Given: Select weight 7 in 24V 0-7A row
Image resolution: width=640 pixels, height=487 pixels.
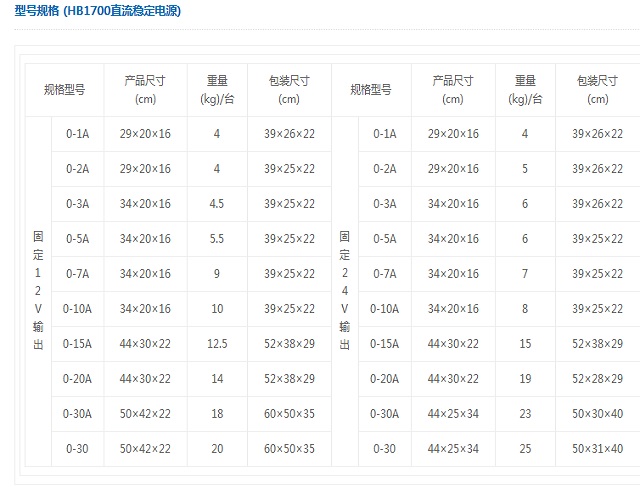Looking at the screenshot, I should pos(525,274).
